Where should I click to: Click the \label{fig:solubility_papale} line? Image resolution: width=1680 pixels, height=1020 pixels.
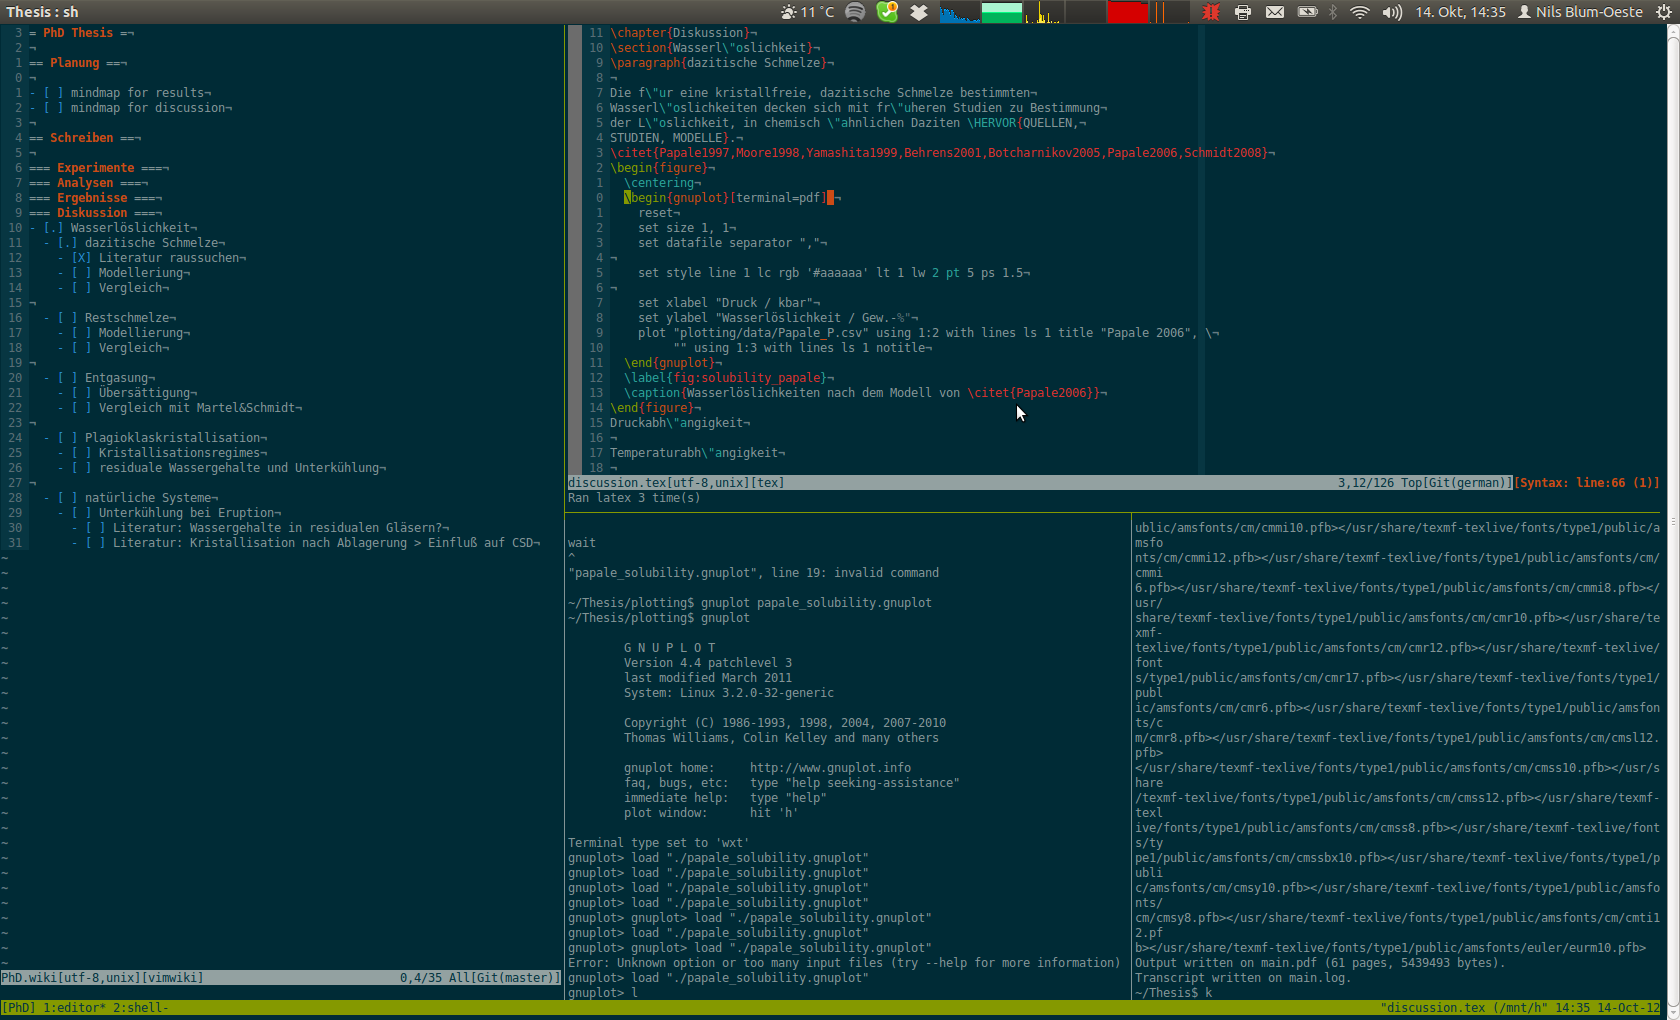click(729, 378)
